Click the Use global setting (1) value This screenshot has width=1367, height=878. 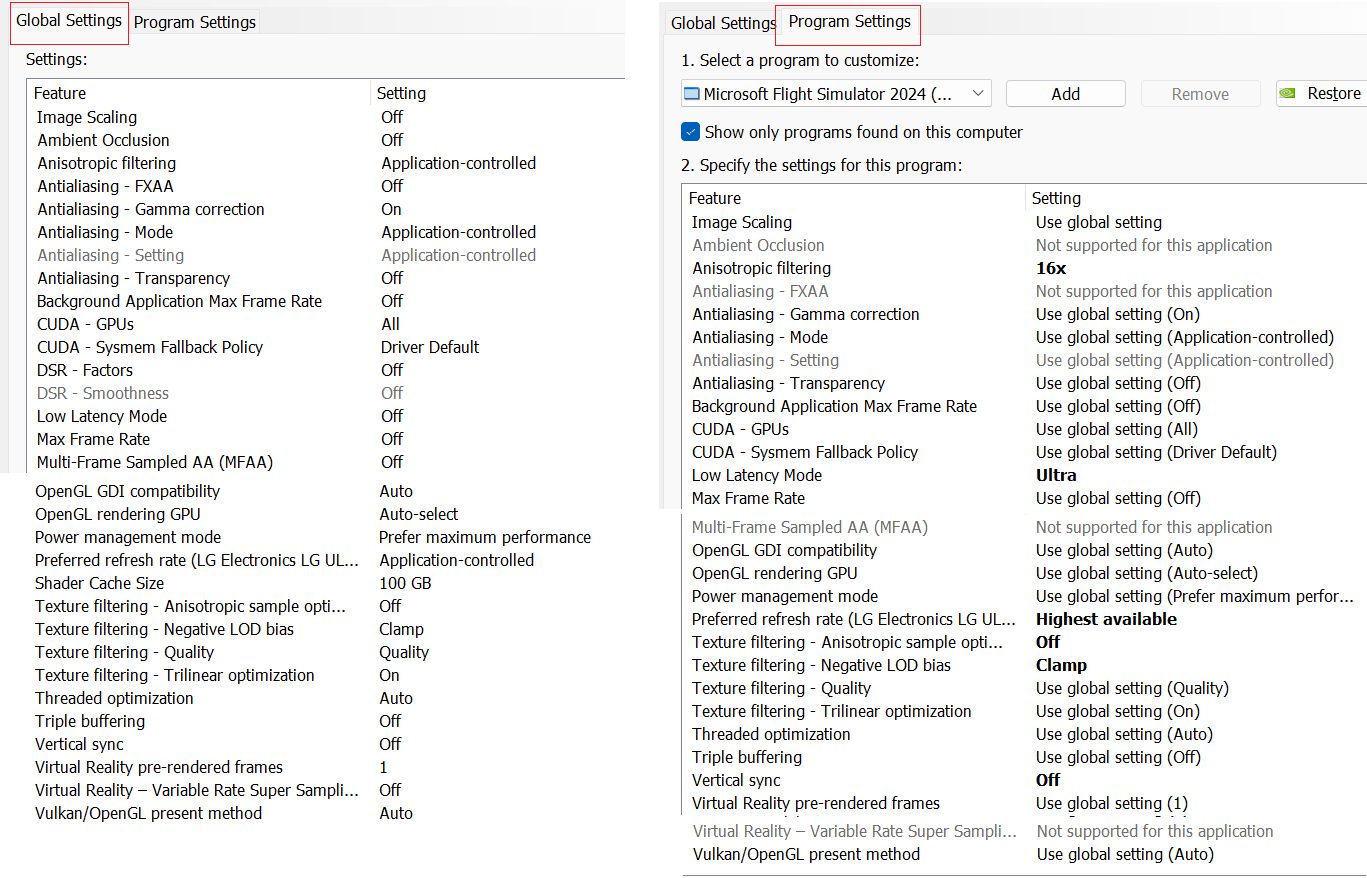tap(1112, 803)
